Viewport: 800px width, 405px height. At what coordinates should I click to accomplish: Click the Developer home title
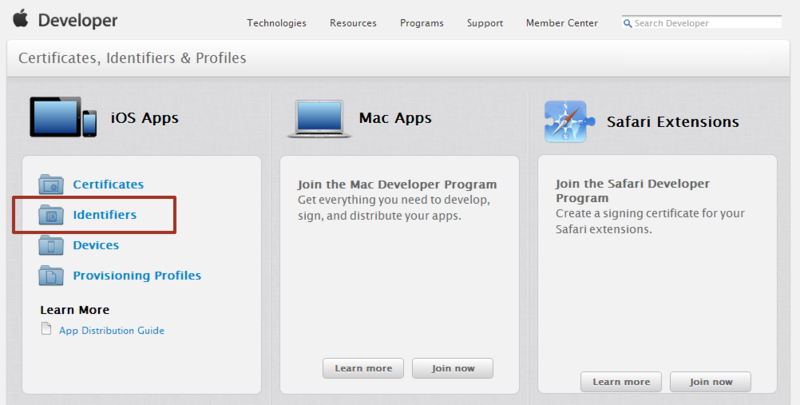coord(78,20)
